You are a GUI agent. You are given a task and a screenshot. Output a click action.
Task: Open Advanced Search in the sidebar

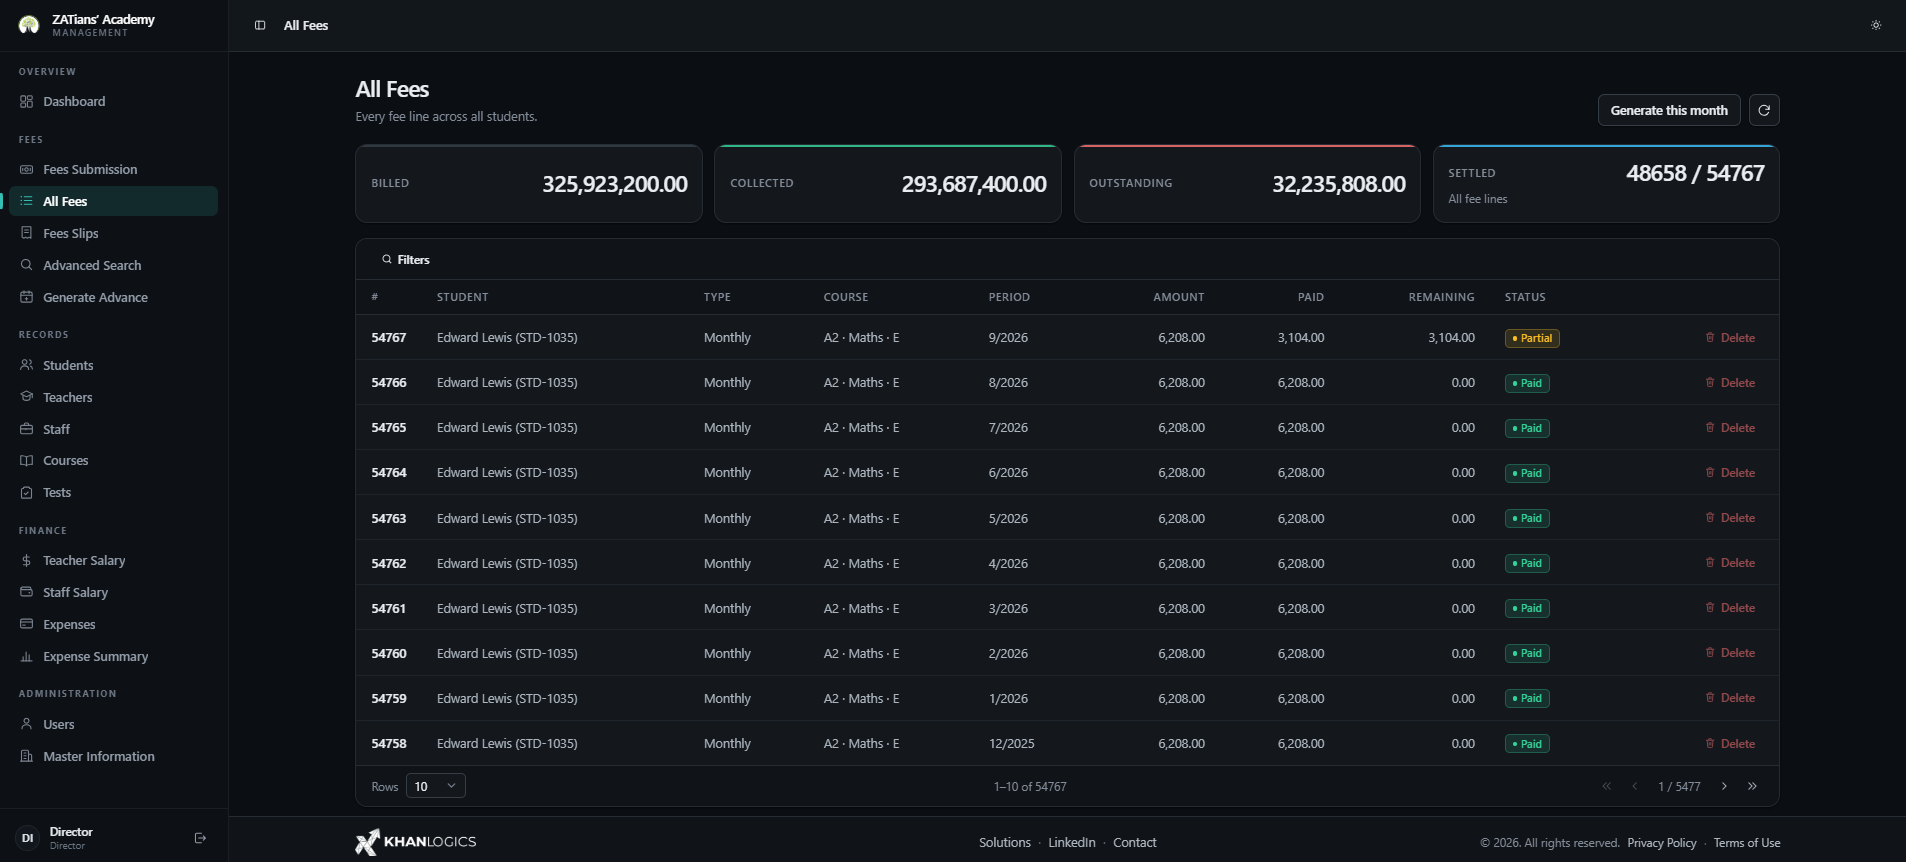[113, 265]
